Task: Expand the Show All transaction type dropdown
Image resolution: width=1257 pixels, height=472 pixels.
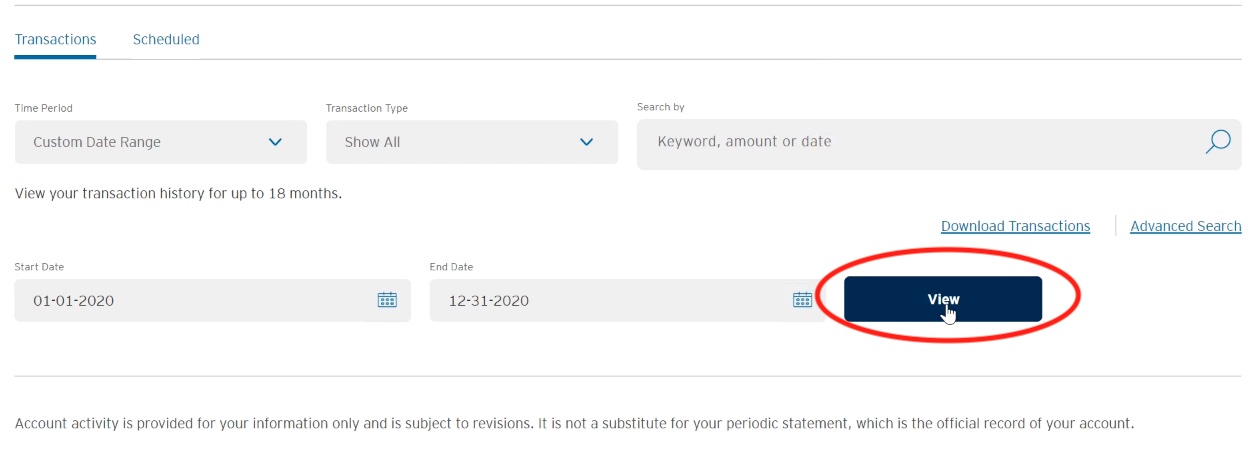Action: [x=472, y=142]
